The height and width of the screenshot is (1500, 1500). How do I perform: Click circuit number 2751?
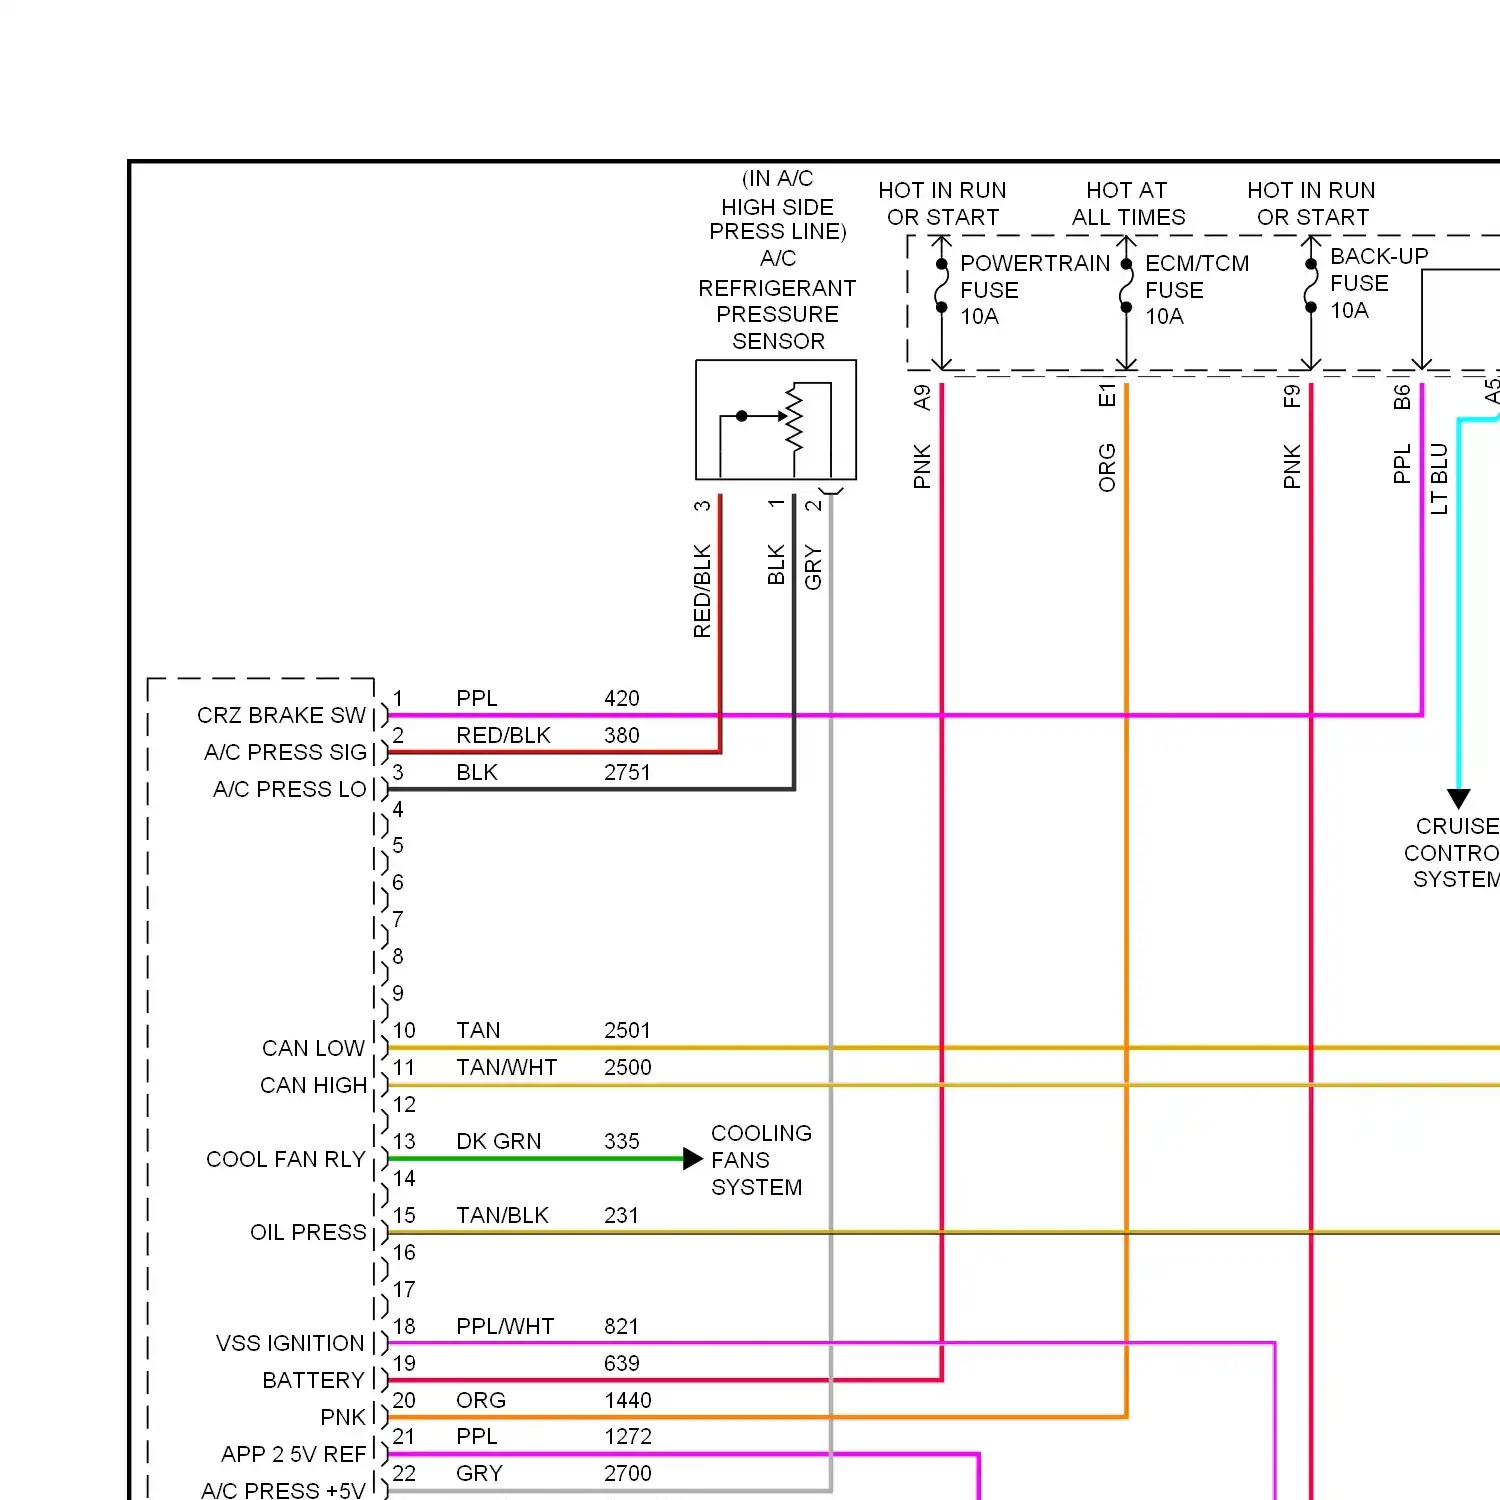coord(627,772)
